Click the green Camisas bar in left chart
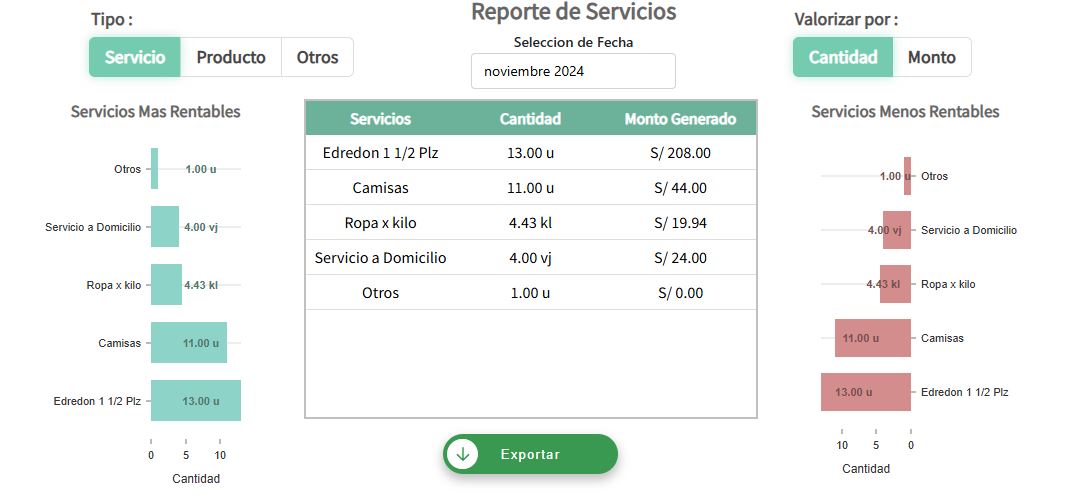Image resolution: width=1084 pixels, height=503 pixels. [x=188, y=343]
